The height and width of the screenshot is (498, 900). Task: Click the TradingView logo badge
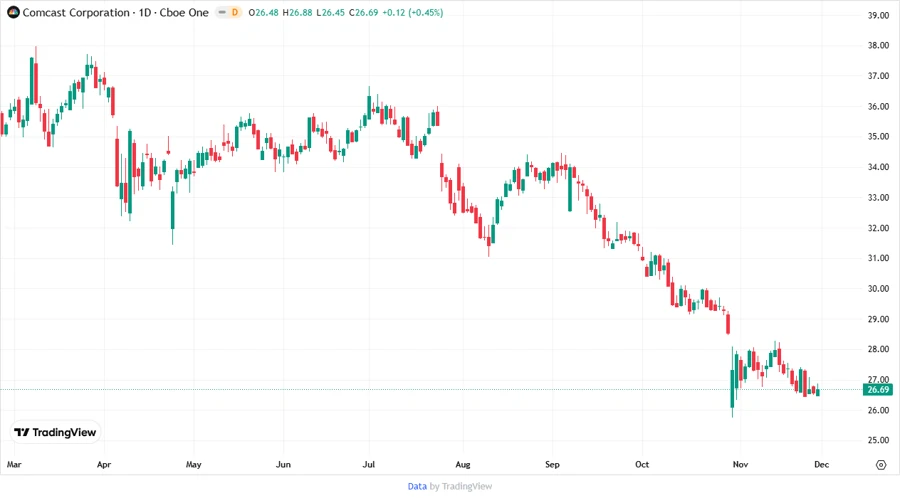[x=56, y=432]
